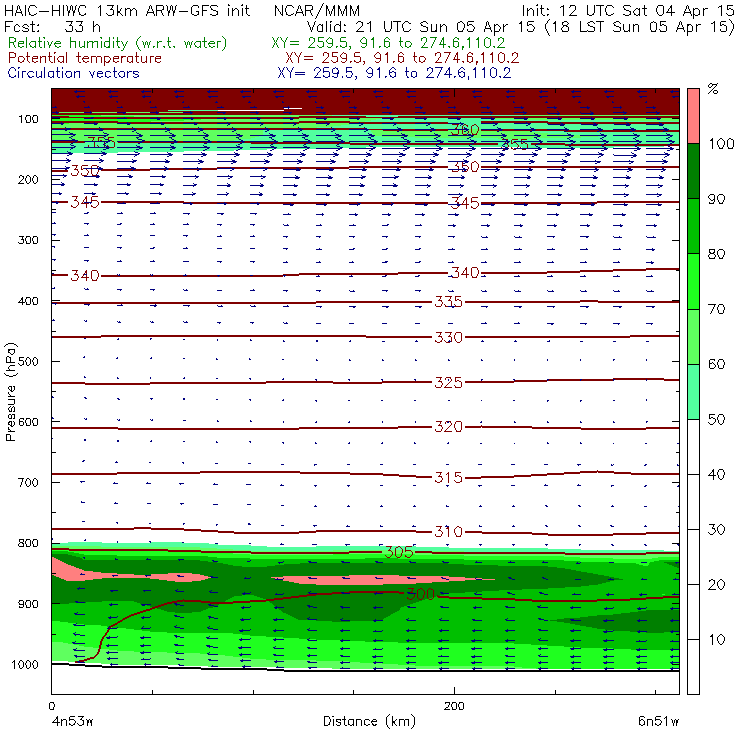Click the '310' contour label
Viewport: 740px width, 740px height.
pyautogui.click(x=448, y=532)
